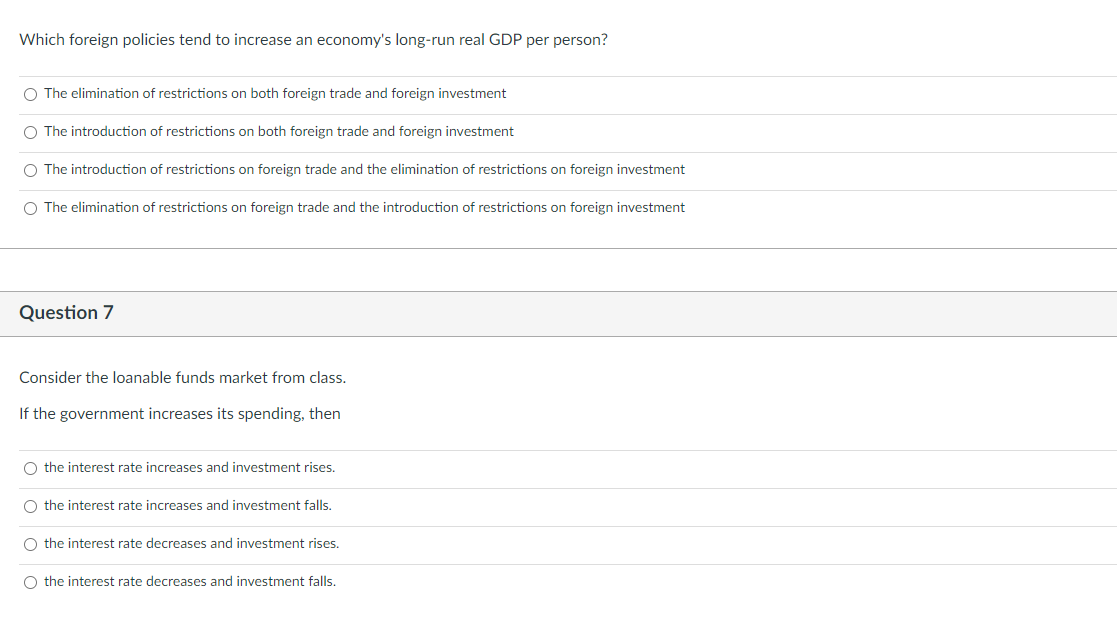Pick radio 'interest rate decreases and investment falls'
Image resolution: width=1117 pixels, height=620 pixels.
coord(32,582)
